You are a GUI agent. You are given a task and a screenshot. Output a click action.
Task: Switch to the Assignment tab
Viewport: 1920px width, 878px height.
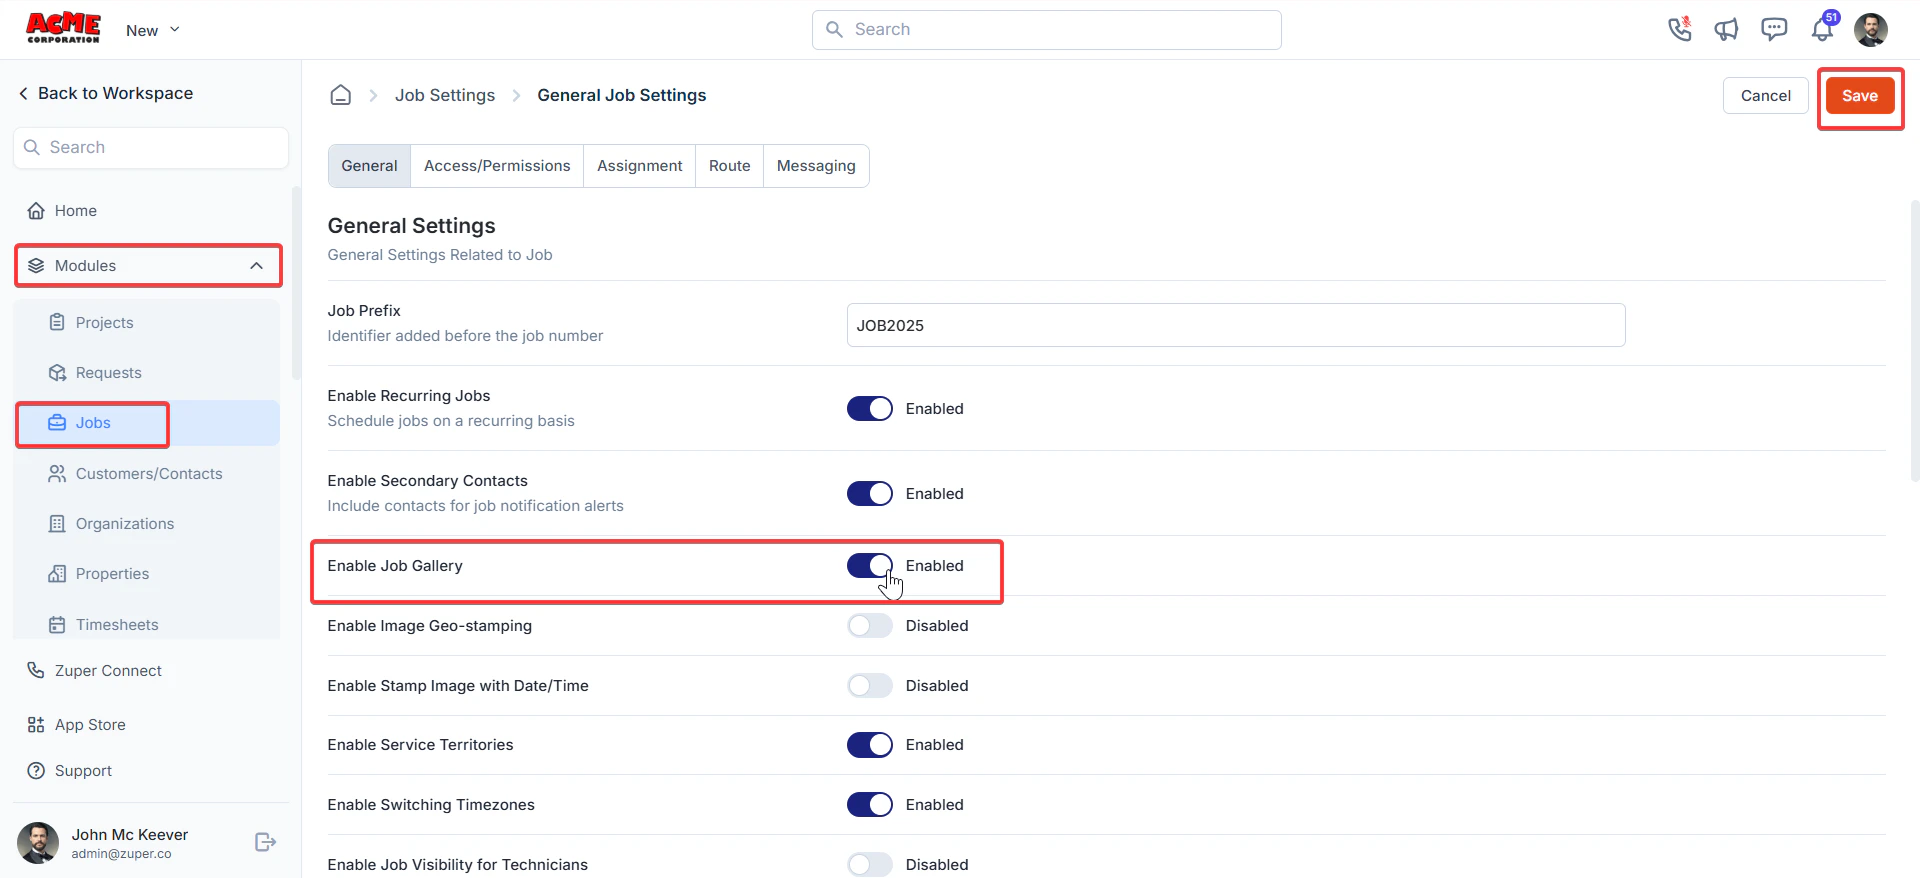click(x=640, y=166)
